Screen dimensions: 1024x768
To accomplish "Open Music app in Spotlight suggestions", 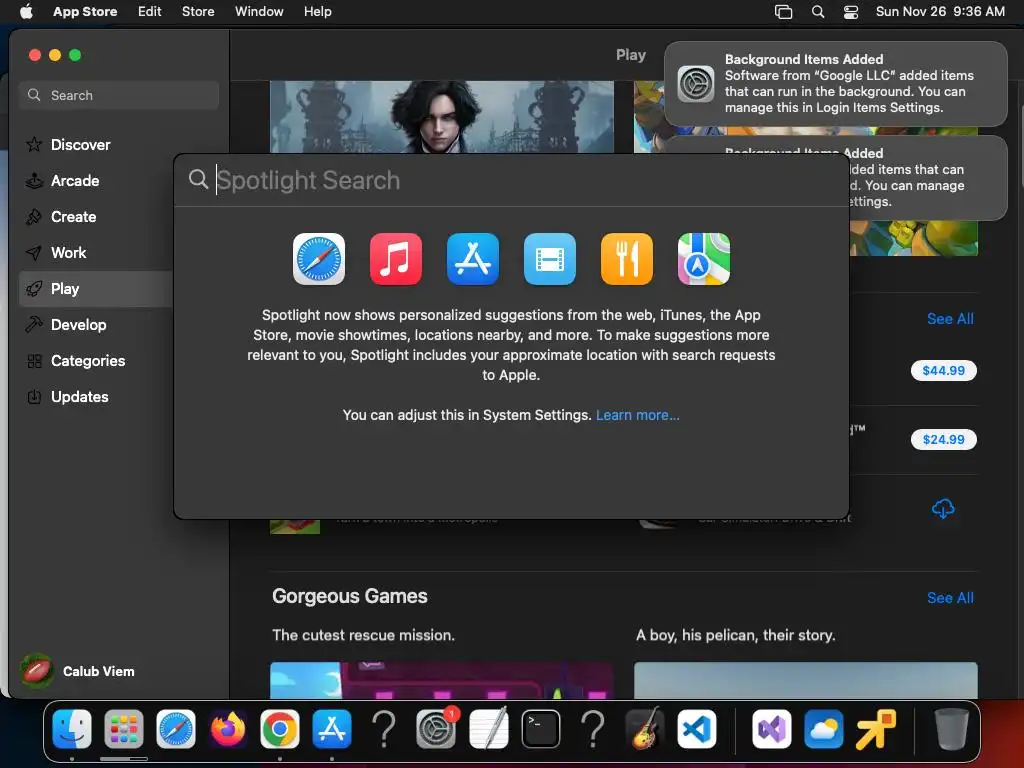I will coord(396,259).
